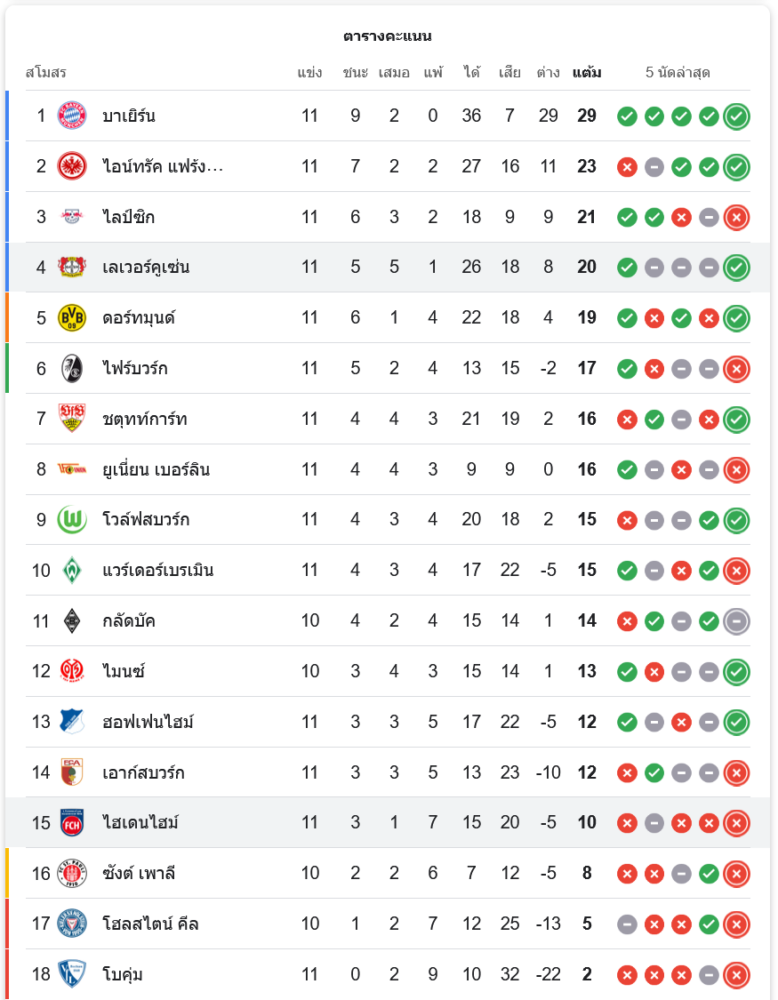778x1000 pixels.
Task: Click the แต้ม points column header
Action: 587,73
